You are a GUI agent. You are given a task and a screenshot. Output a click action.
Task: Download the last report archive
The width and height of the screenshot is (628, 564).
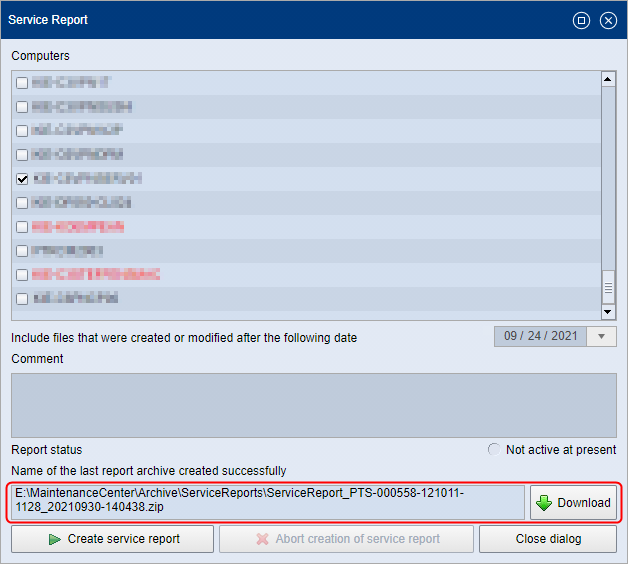[573, 503]
